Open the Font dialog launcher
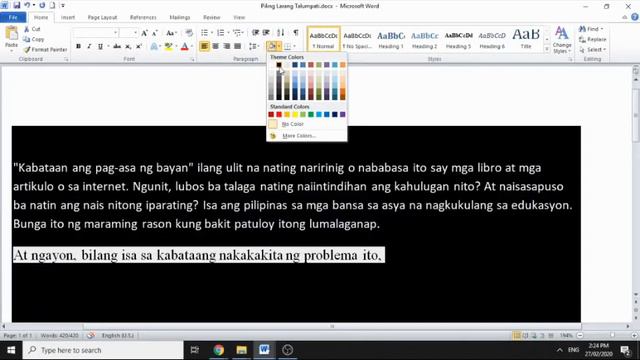640x360 pixels. click(x=193, y=60)
